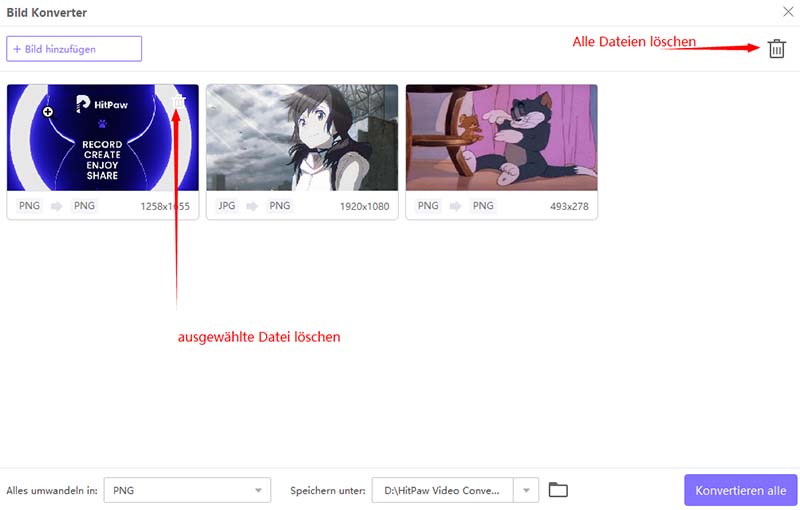Click the conversion arrow on the JPG card
The width and height of the screenshot is (800, 510).
(252, 206)
